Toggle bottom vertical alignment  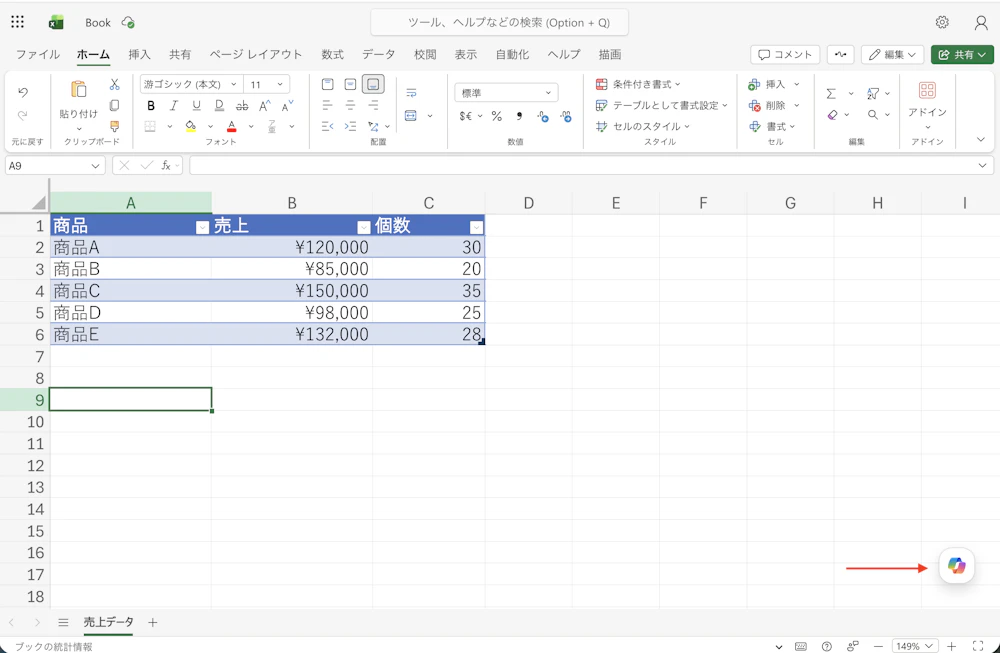click(x=373, y=84)
